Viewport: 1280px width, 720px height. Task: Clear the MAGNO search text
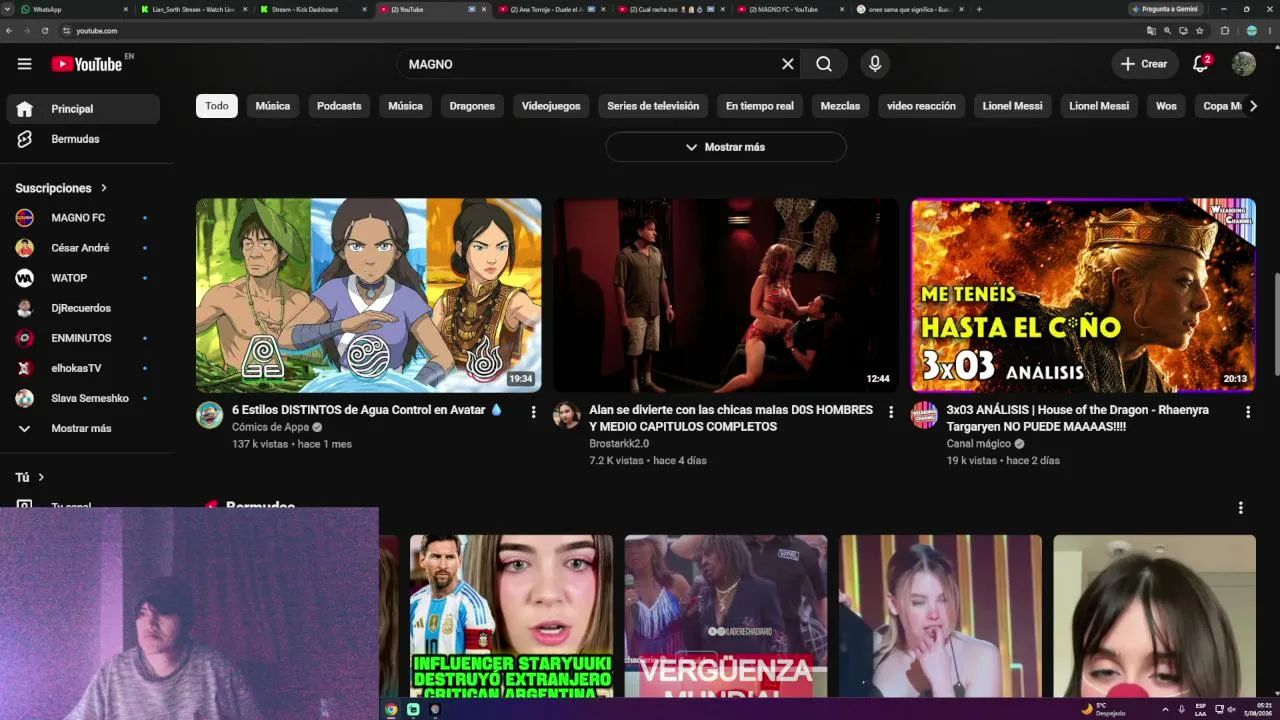788,64
